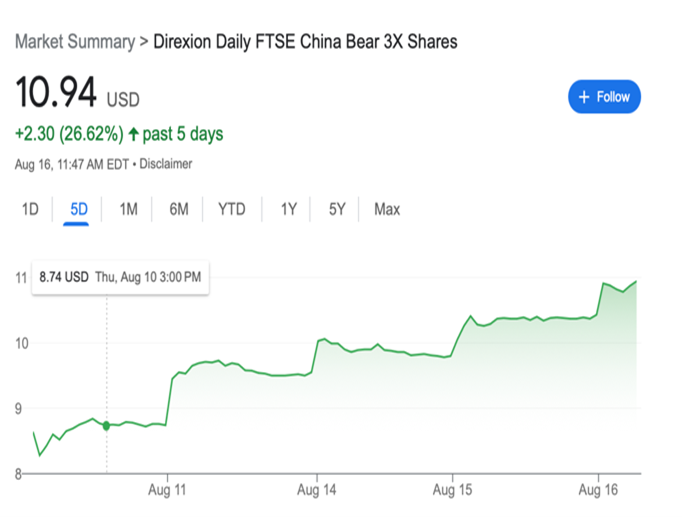
Task: Open the 5Y chart range
Action: point(337,209)
